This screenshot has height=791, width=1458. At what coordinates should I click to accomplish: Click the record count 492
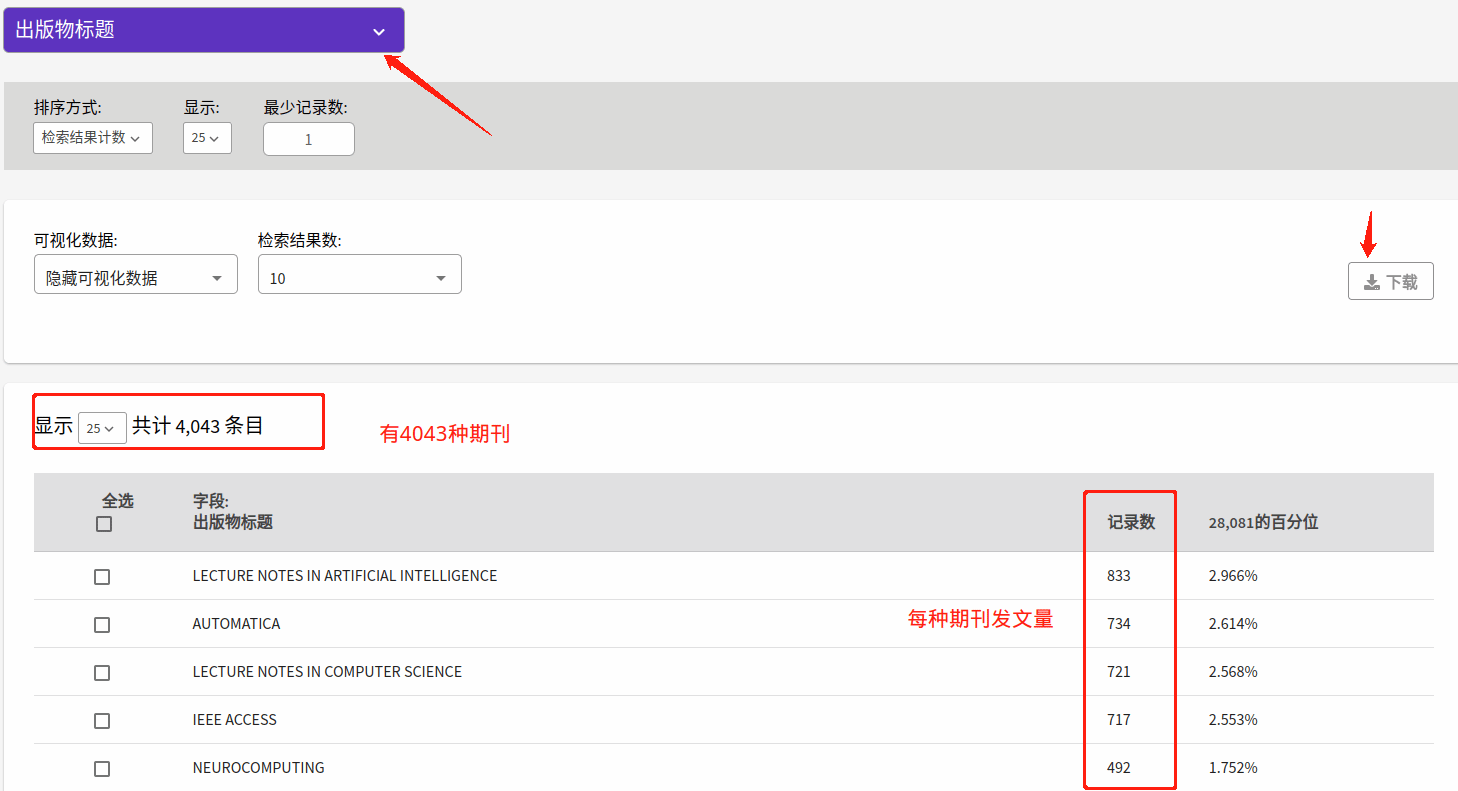(x=1119, y=768)
